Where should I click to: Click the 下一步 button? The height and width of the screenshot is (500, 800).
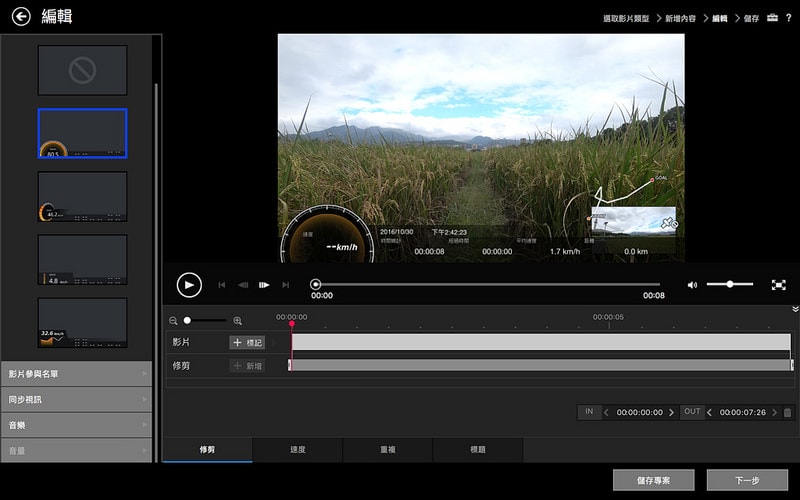(746, 480)
